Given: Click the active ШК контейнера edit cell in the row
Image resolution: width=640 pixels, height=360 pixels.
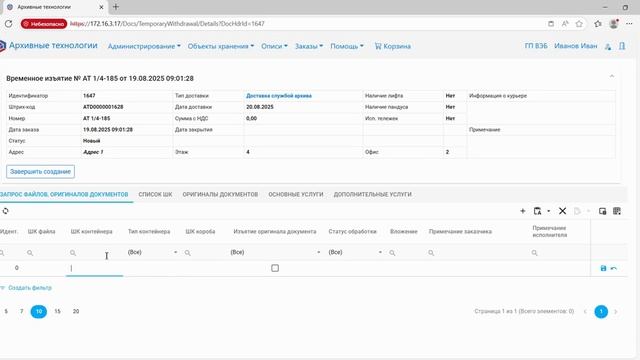Looking at the screenshot, I should [95, 268].
